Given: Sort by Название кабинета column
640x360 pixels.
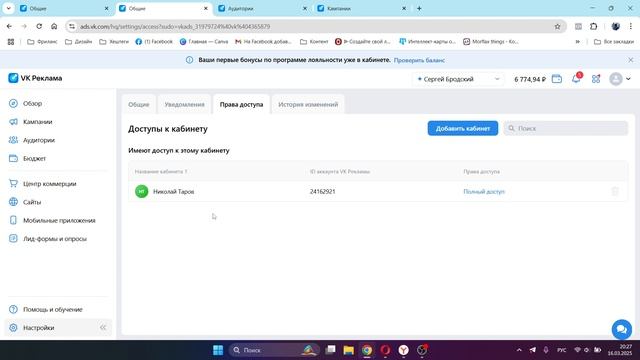Looking at the screenshot, I should click(161, 172).
